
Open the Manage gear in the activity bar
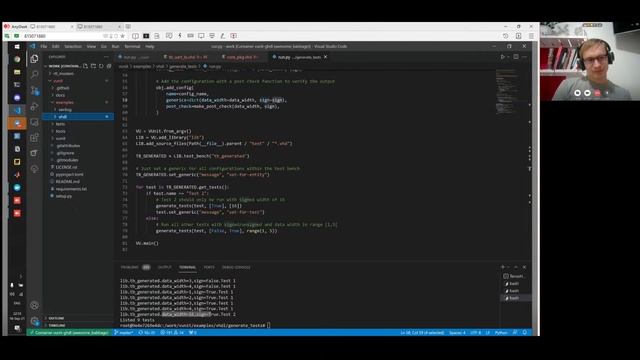34,321
